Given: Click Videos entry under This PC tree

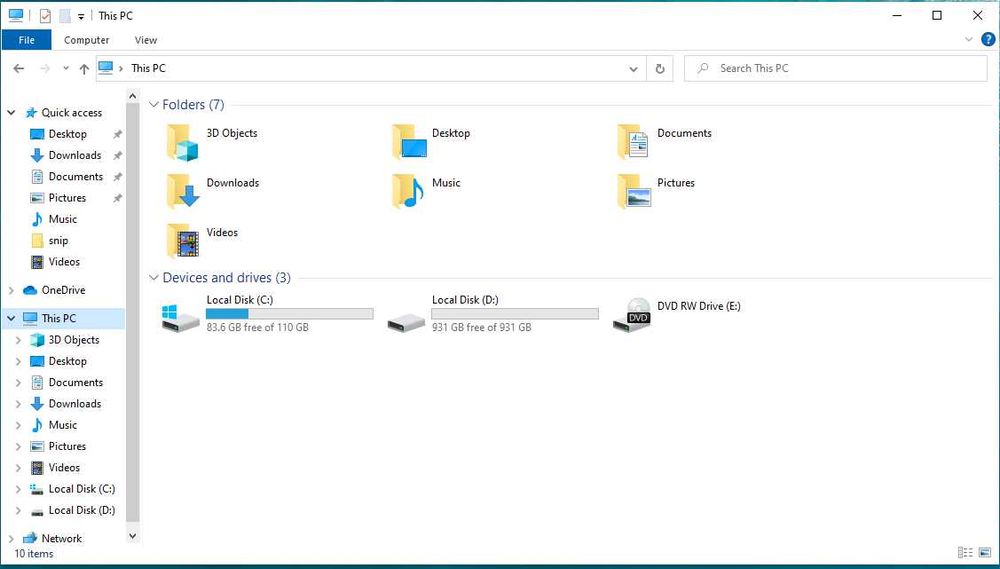Looking at the screenshot, I should tap(55, 468).
